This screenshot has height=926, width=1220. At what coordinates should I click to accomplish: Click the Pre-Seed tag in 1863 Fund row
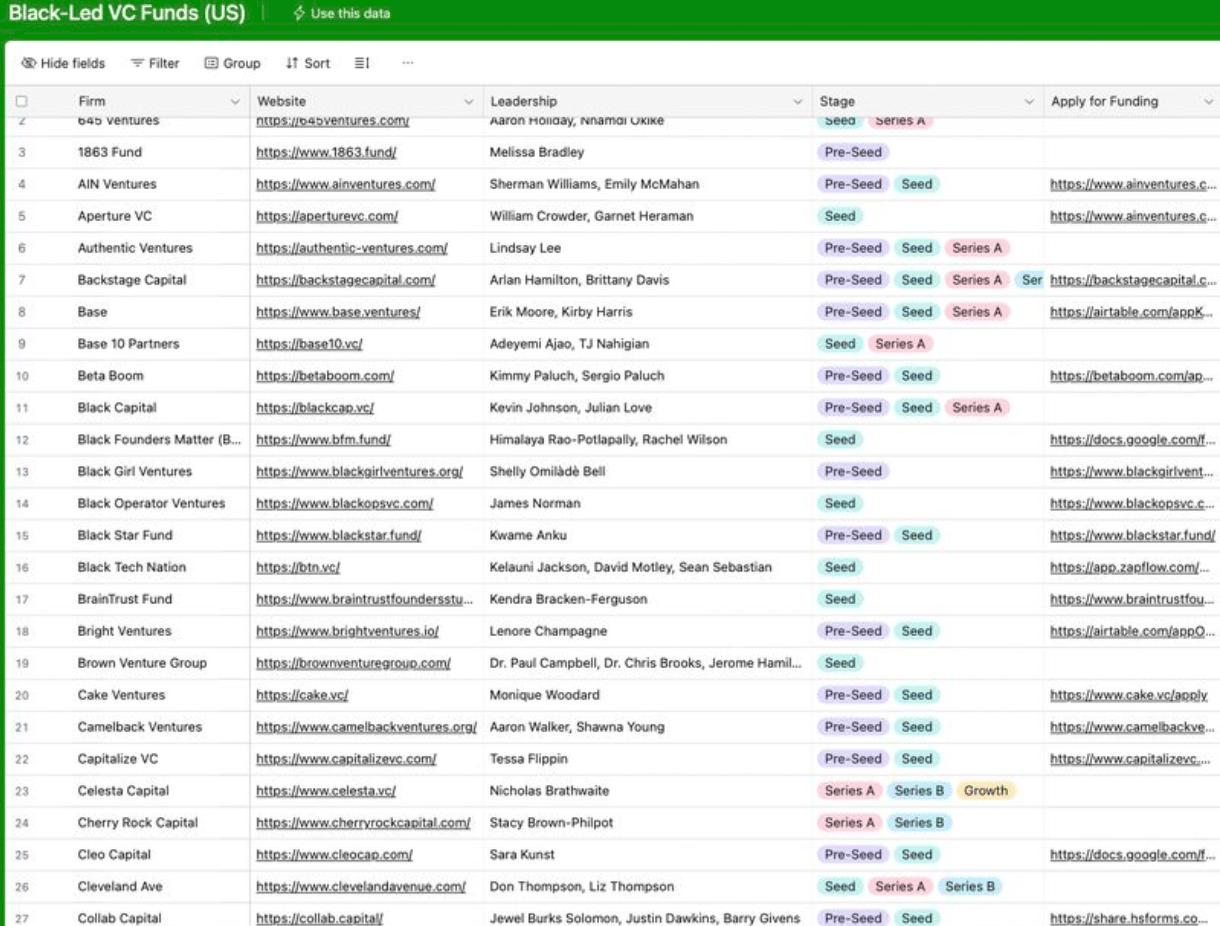[853, 152]
